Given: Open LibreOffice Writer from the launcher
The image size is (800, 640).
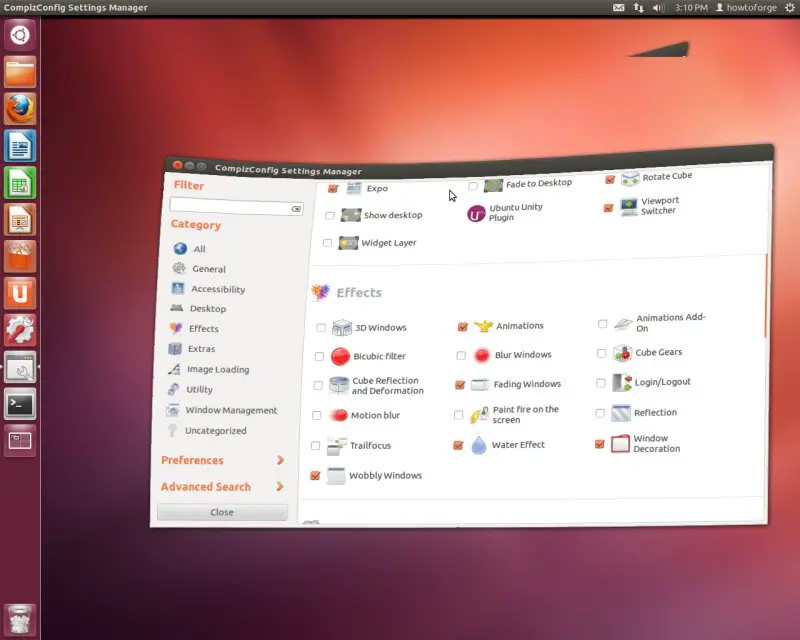Looking at the screenshot, I should (20, 146).
